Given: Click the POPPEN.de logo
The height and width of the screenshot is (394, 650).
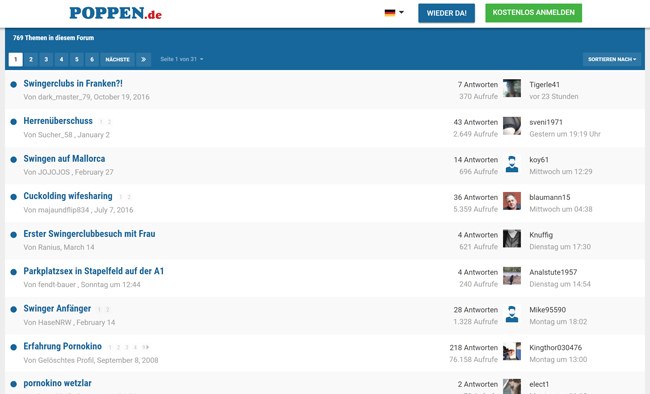Looking at the screenshot, I should pos(115,13).
